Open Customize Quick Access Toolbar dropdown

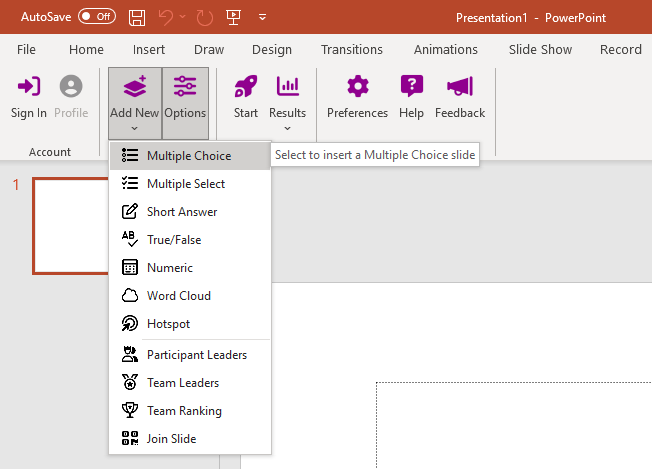[x=262, y=17]
